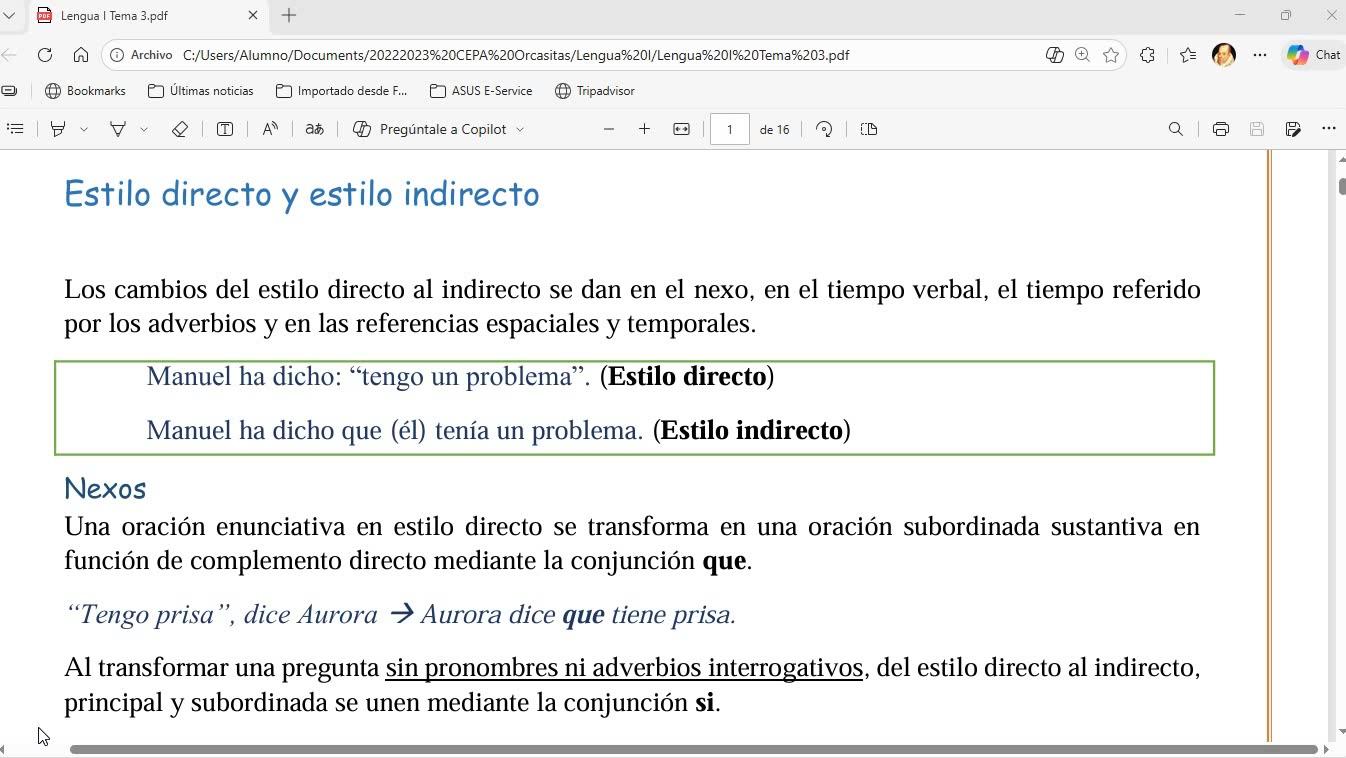The width and height of the screenshot is (1346, 758).
Task: Toggle fit to width for the PDF
Action: point(681,129)
